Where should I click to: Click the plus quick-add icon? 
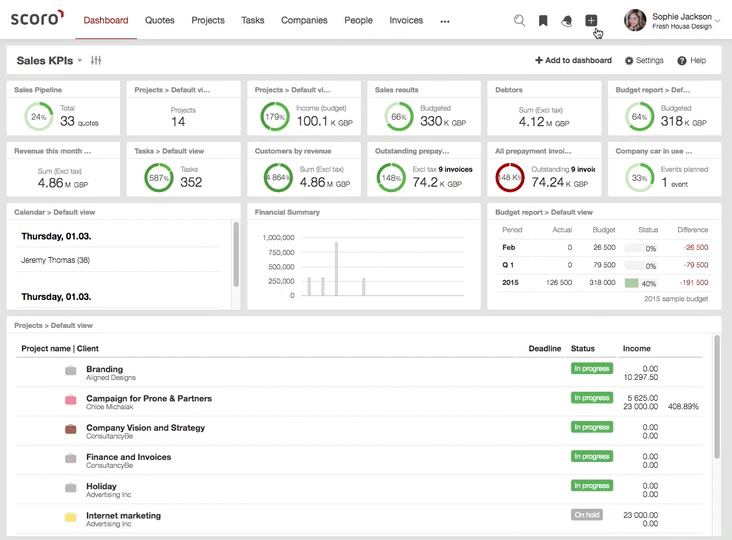click(x=591, y=20)
